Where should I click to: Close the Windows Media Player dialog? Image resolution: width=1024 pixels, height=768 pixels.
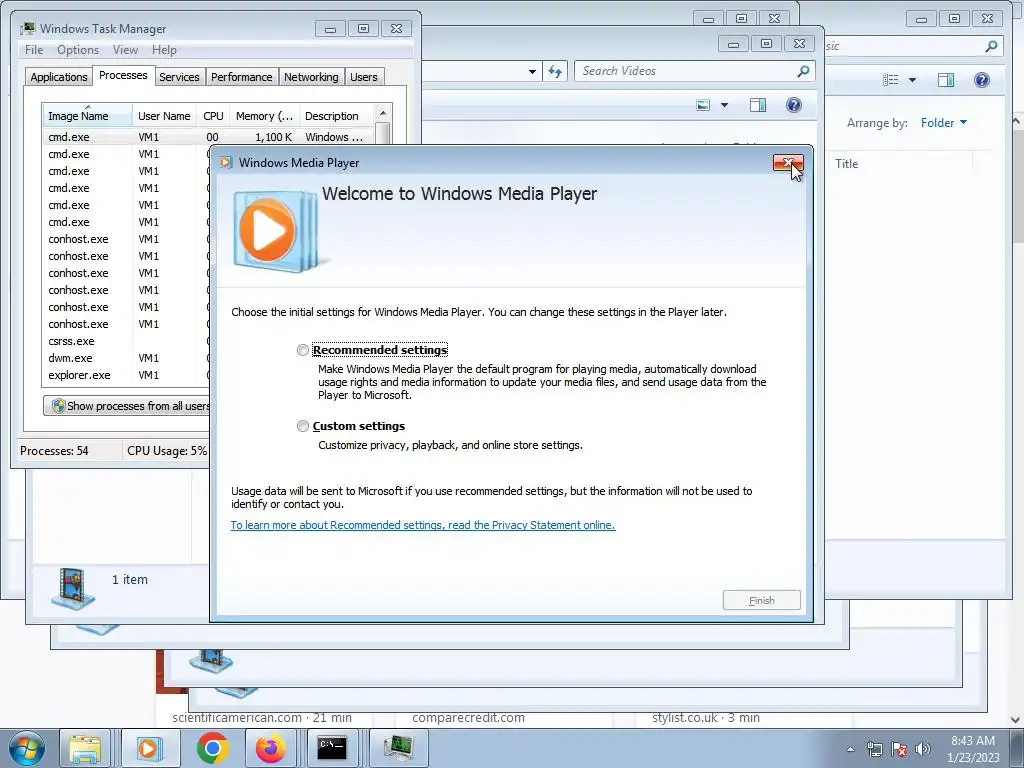[x=788, y=163]
